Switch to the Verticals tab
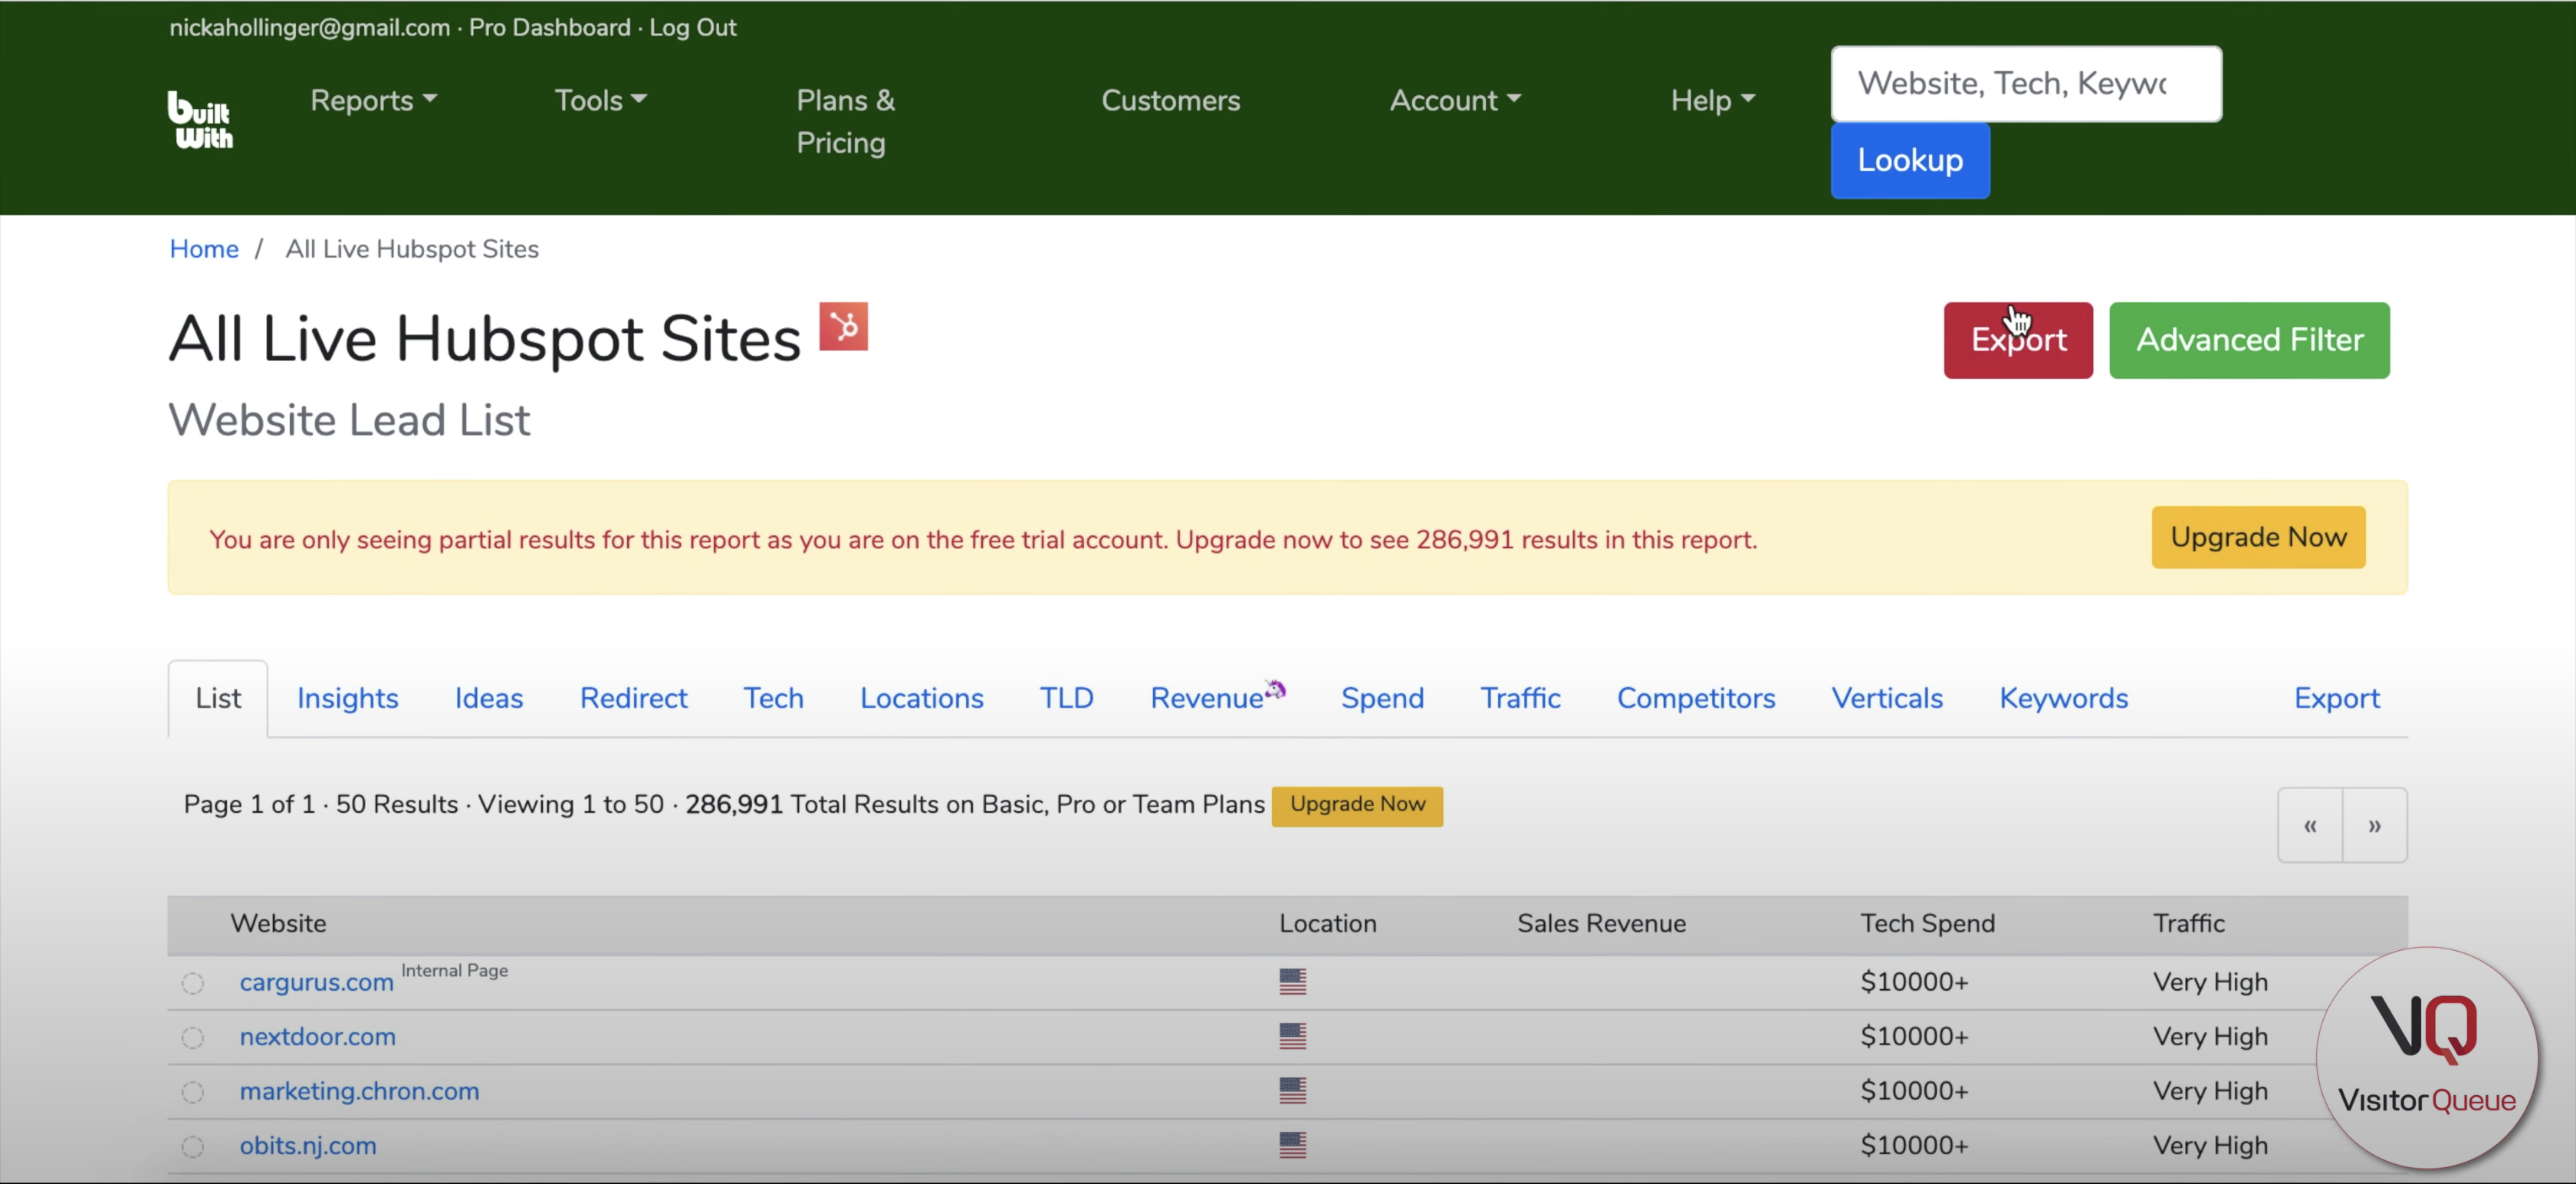The image size is (2576, 1184). [1887, 698]
